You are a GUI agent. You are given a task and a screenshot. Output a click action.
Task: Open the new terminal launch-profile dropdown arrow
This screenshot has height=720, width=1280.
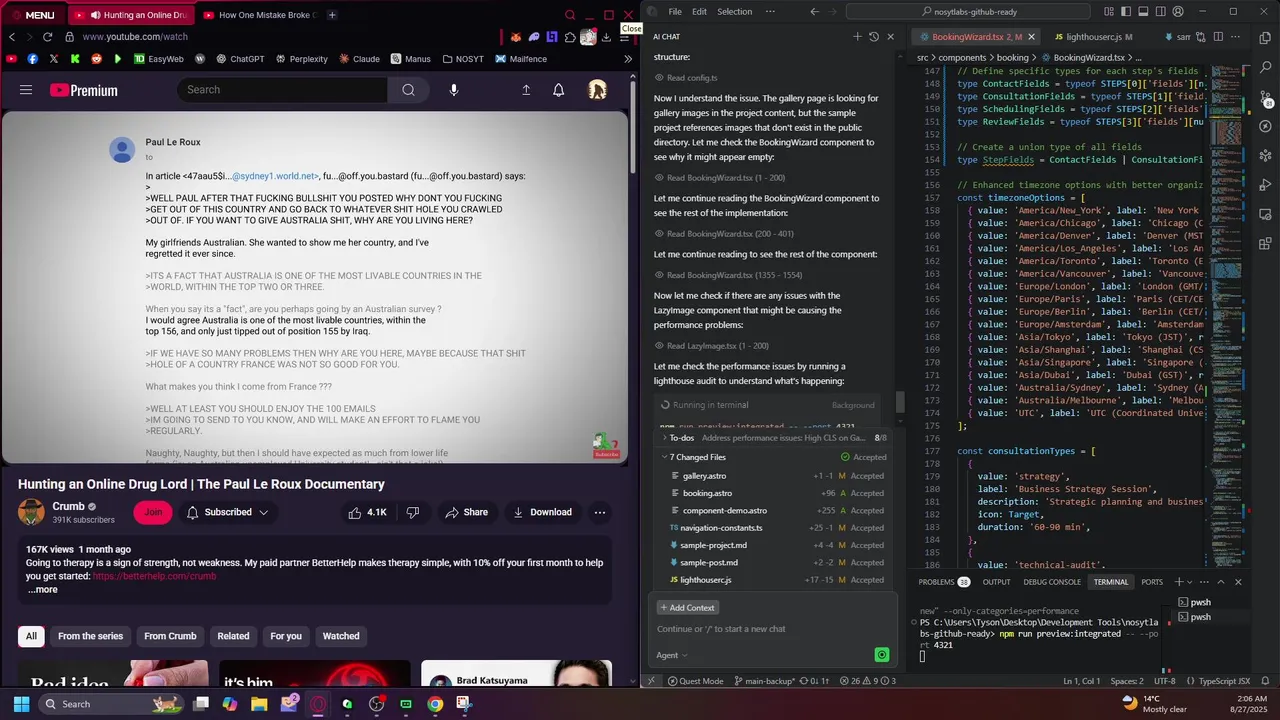(1190, 582)
